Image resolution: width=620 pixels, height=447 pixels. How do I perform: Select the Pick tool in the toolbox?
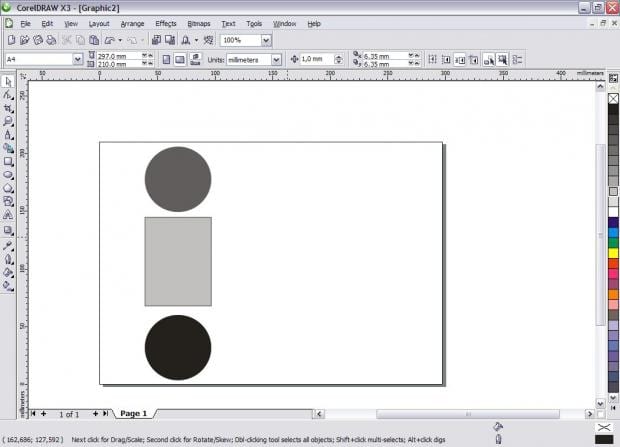8,81
